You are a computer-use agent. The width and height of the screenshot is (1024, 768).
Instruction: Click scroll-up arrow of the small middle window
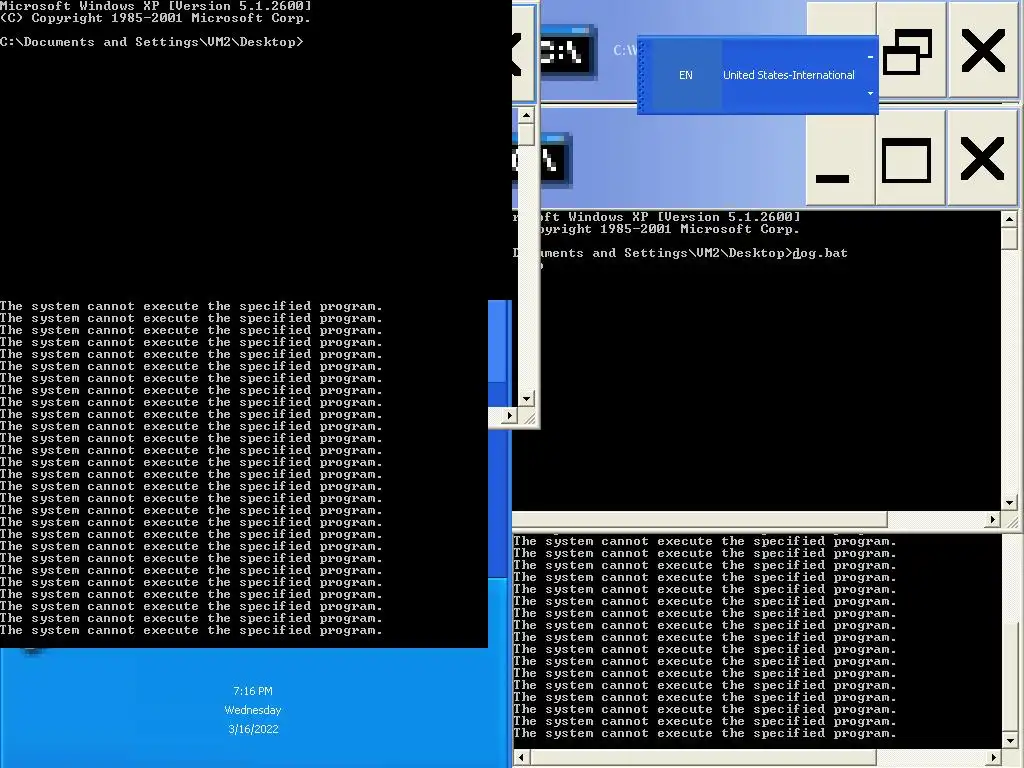click(526, 116)
